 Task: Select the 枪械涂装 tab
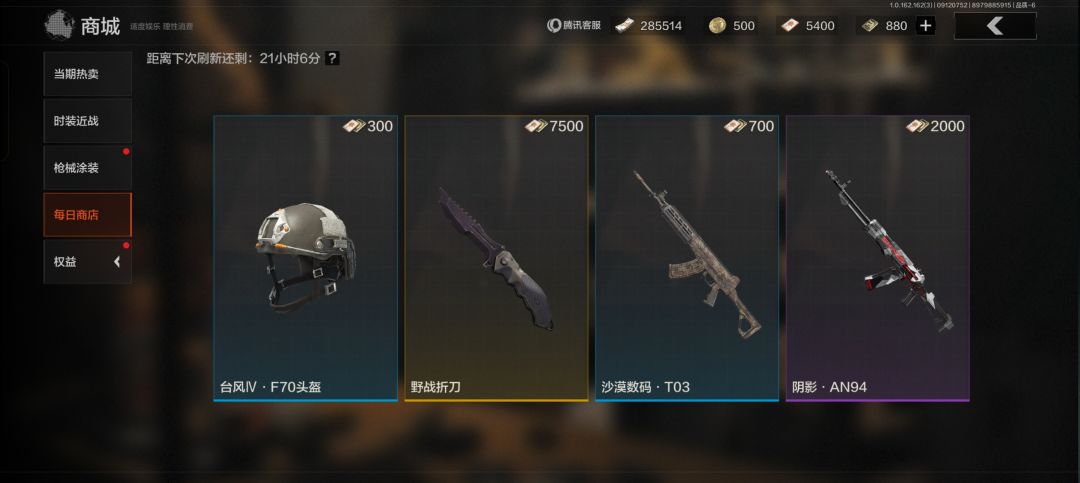pyautogui.click(x=87, y=167)
